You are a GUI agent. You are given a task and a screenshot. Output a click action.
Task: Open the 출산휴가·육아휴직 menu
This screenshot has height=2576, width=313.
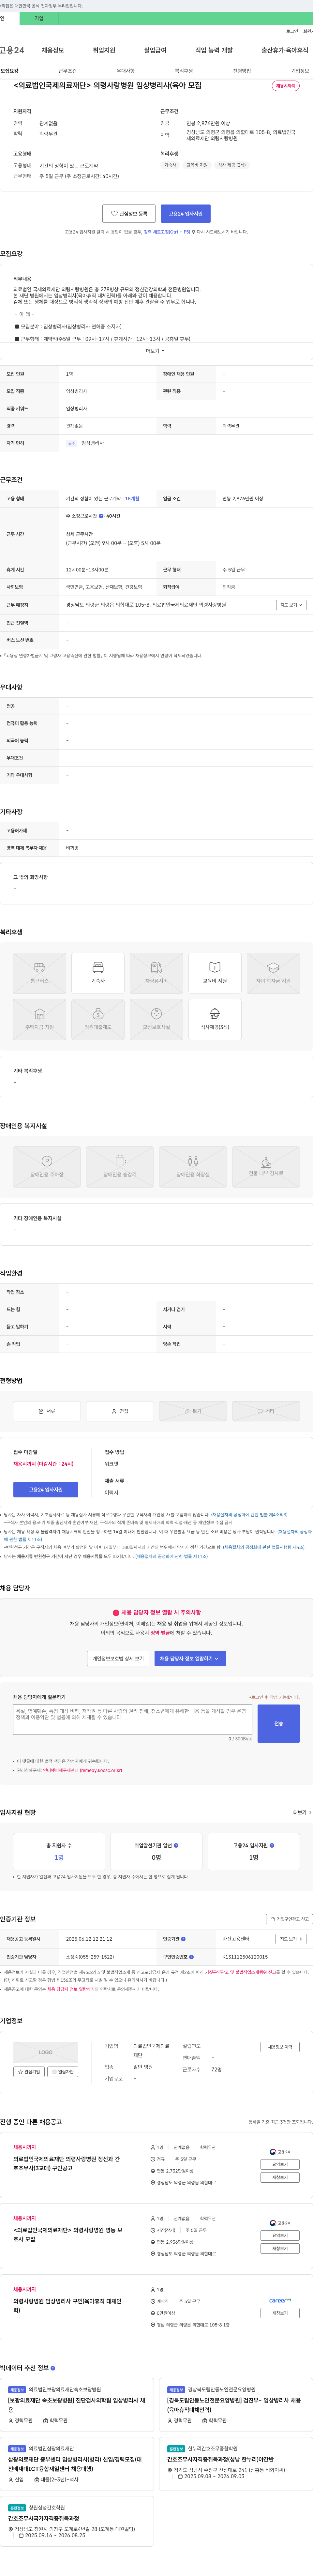click(x=285, y=50)
